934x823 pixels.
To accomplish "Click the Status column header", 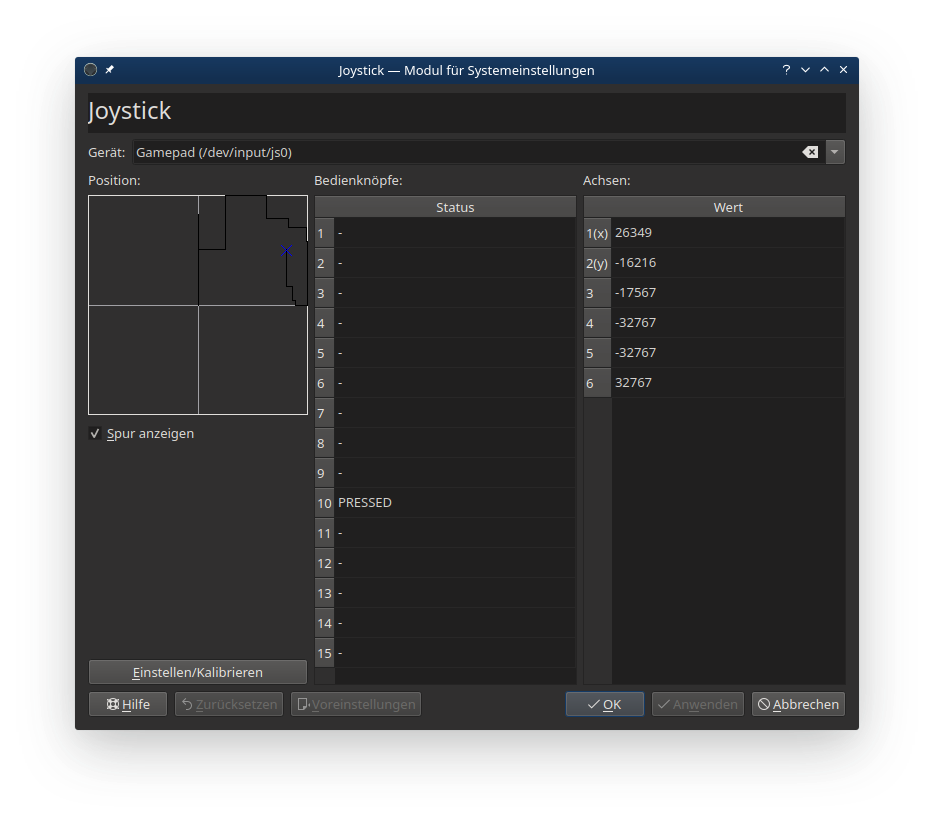I will [455, 207].
